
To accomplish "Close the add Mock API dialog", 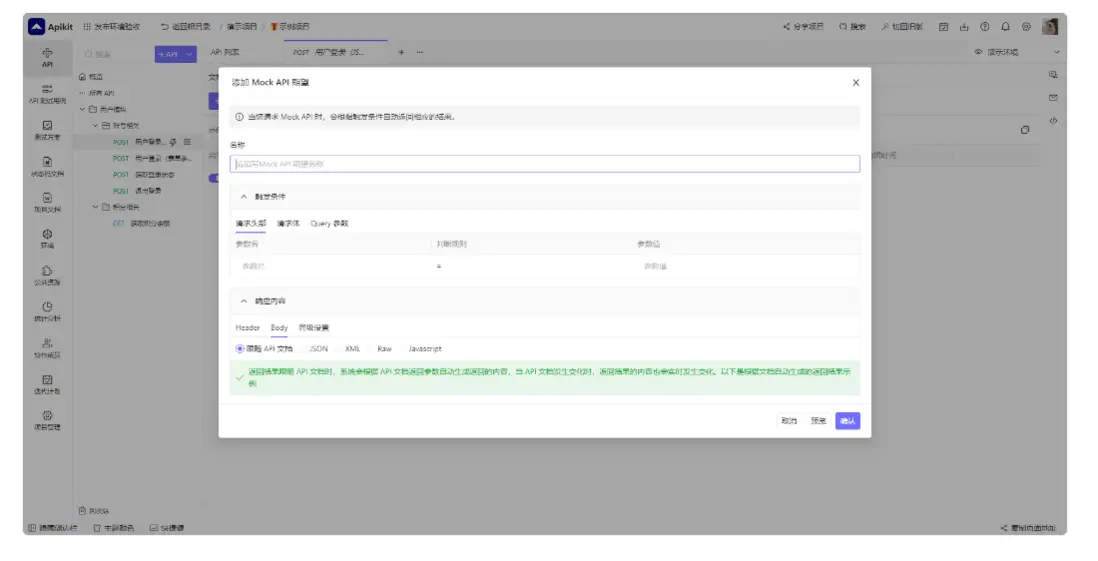I will point(856,83).
